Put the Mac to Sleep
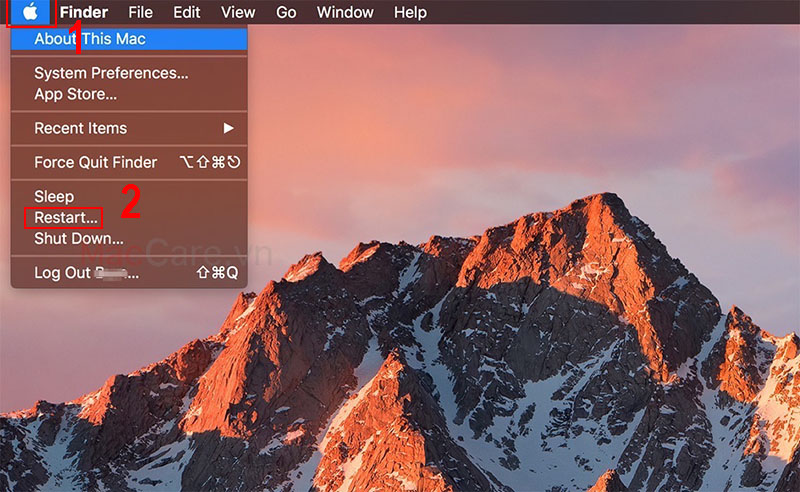 click(129, 196)
